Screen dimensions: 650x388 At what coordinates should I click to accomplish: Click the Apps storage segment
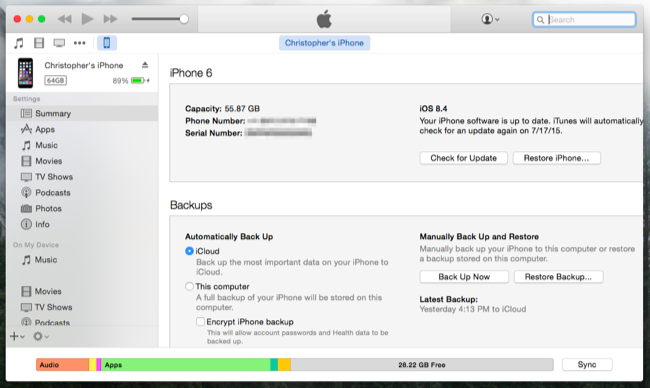tap(186, 365)
